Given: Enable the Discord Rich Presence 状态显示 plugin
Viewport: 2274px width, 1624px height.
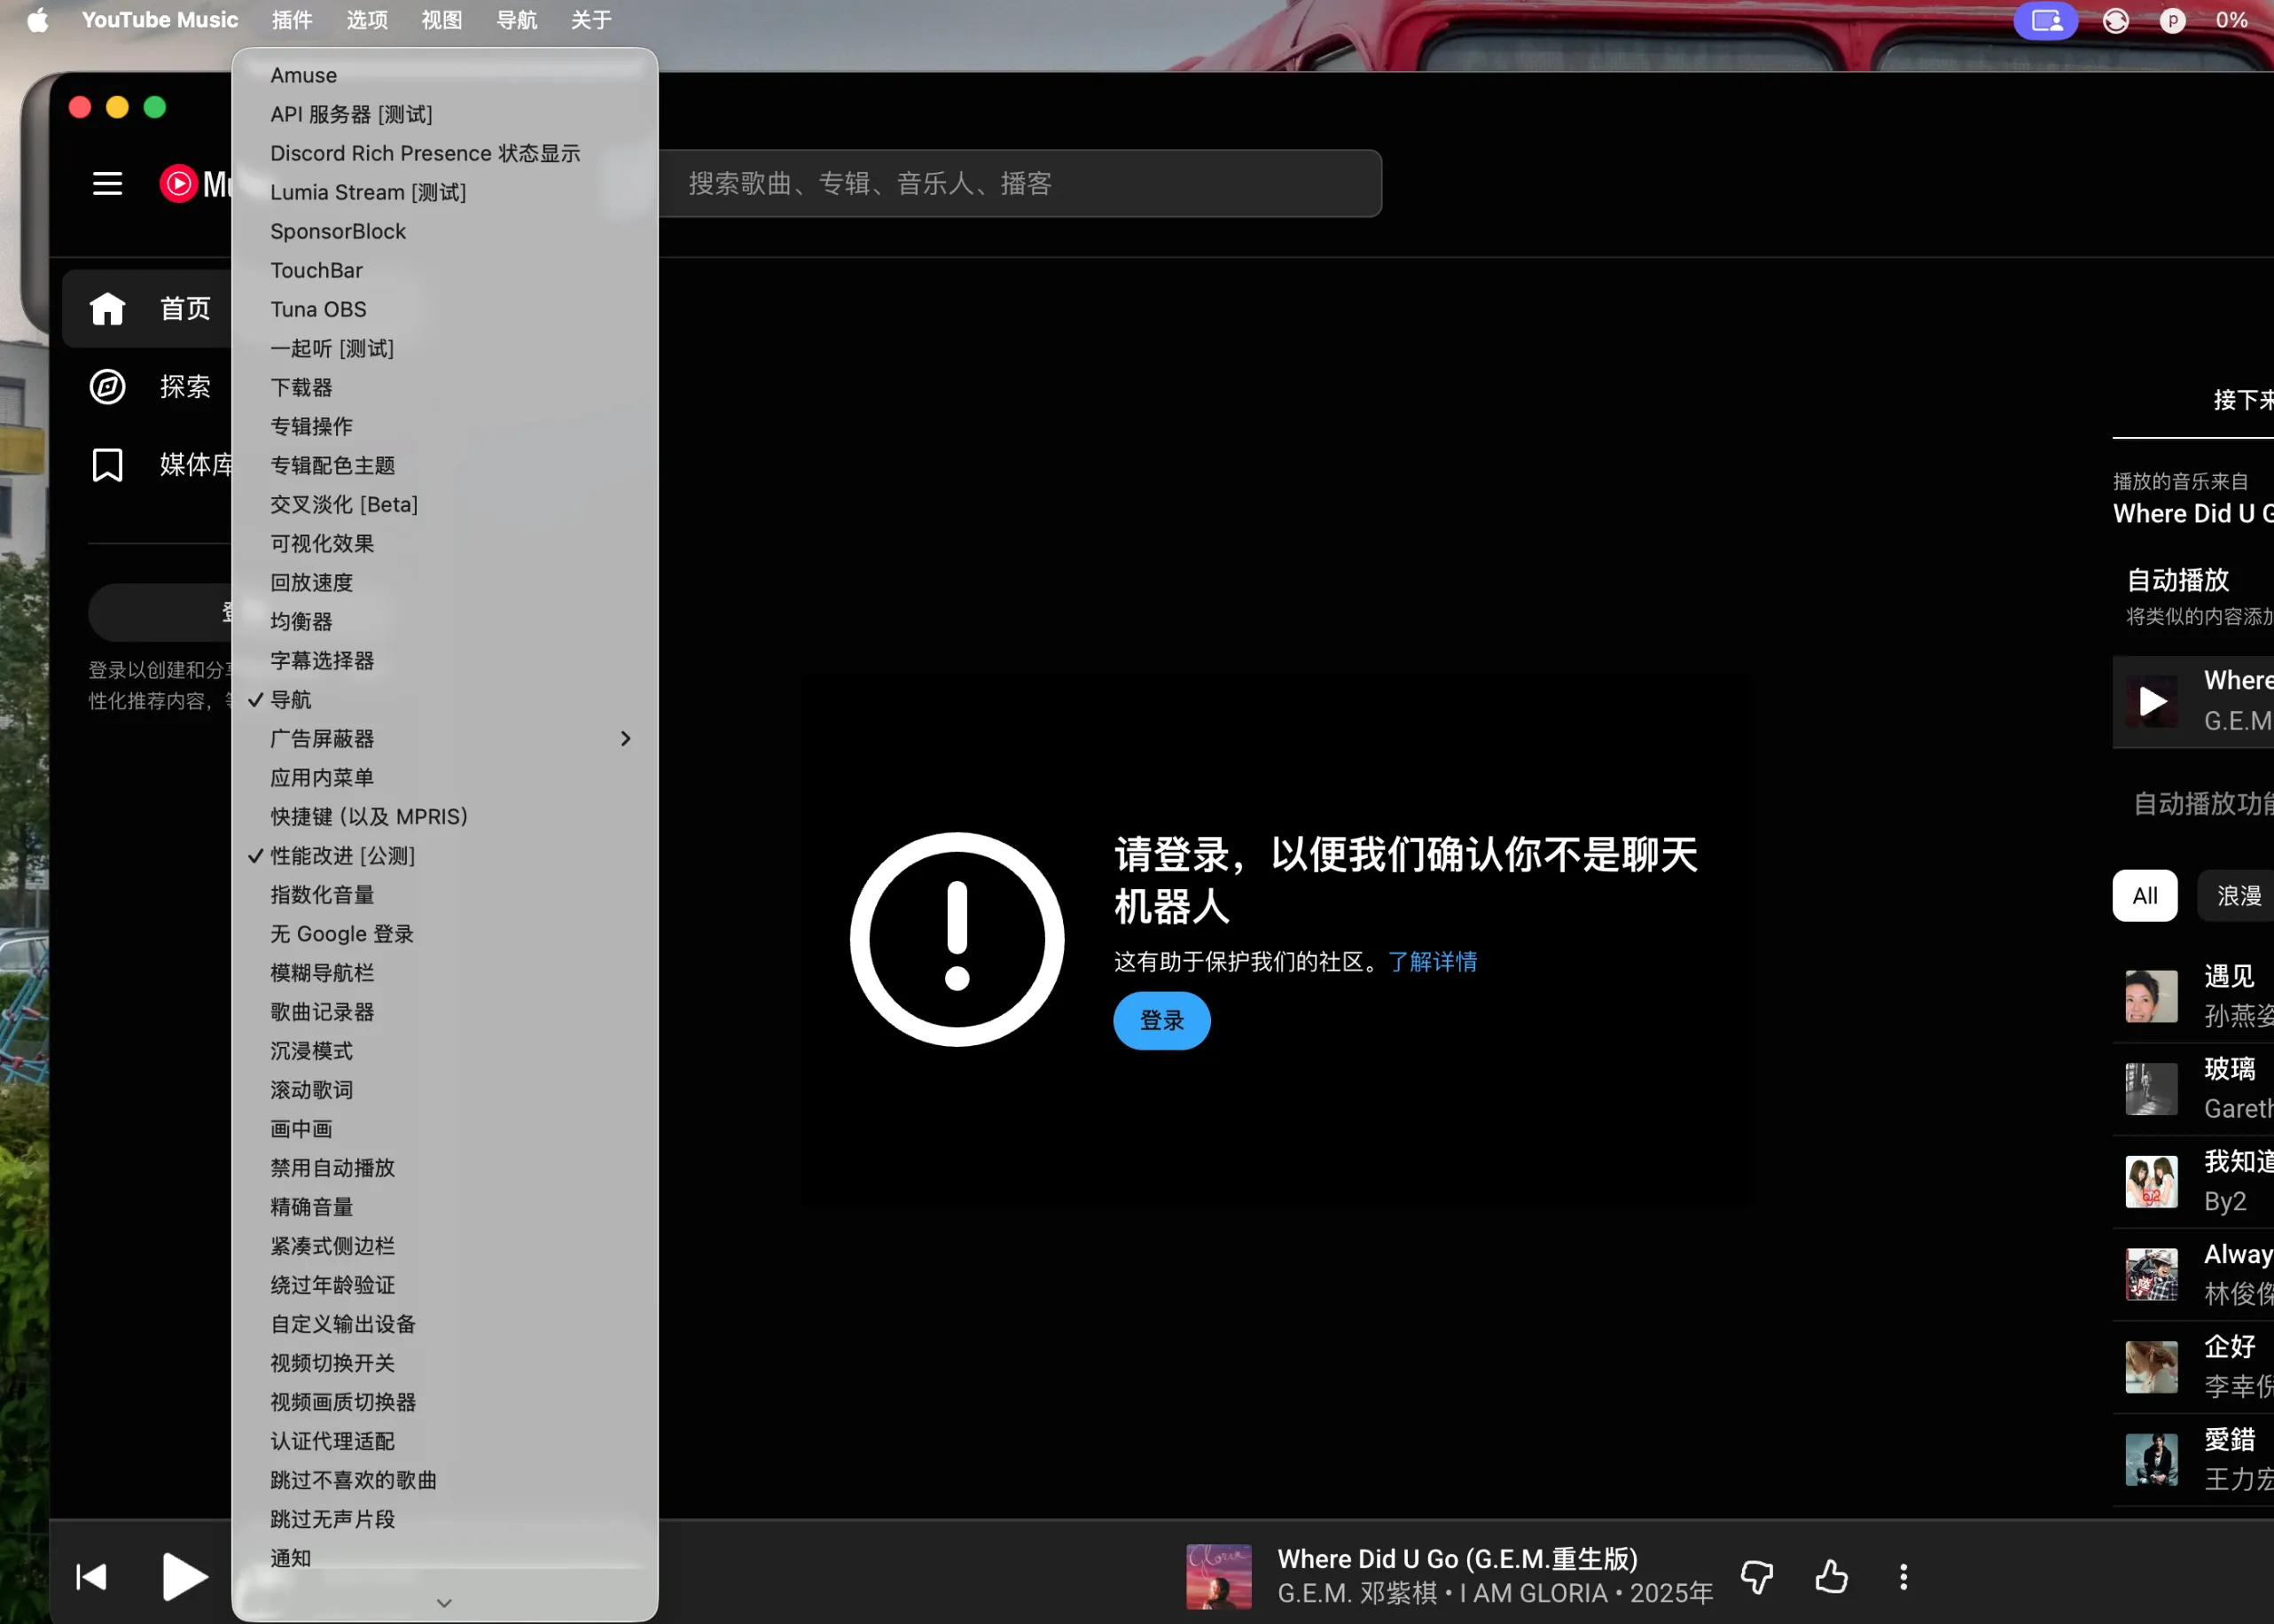Looking at the screenshot, I should click(444, 153).
